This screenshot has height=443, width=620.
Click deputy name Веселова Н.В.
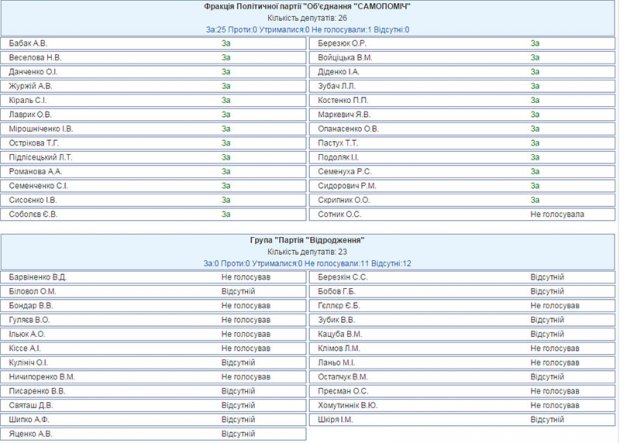pyautogui.click(x=33, y=58)
